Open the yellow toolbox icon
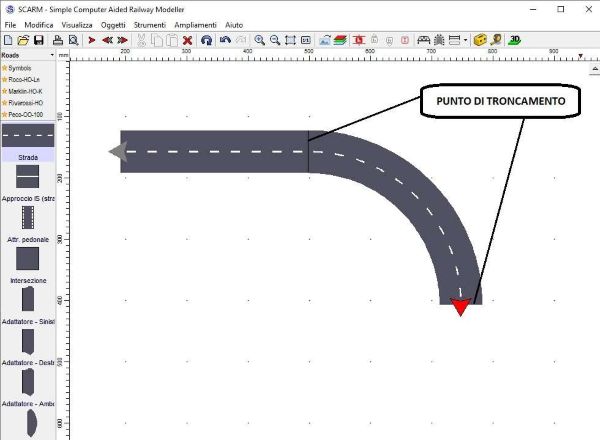 (480, 40)
